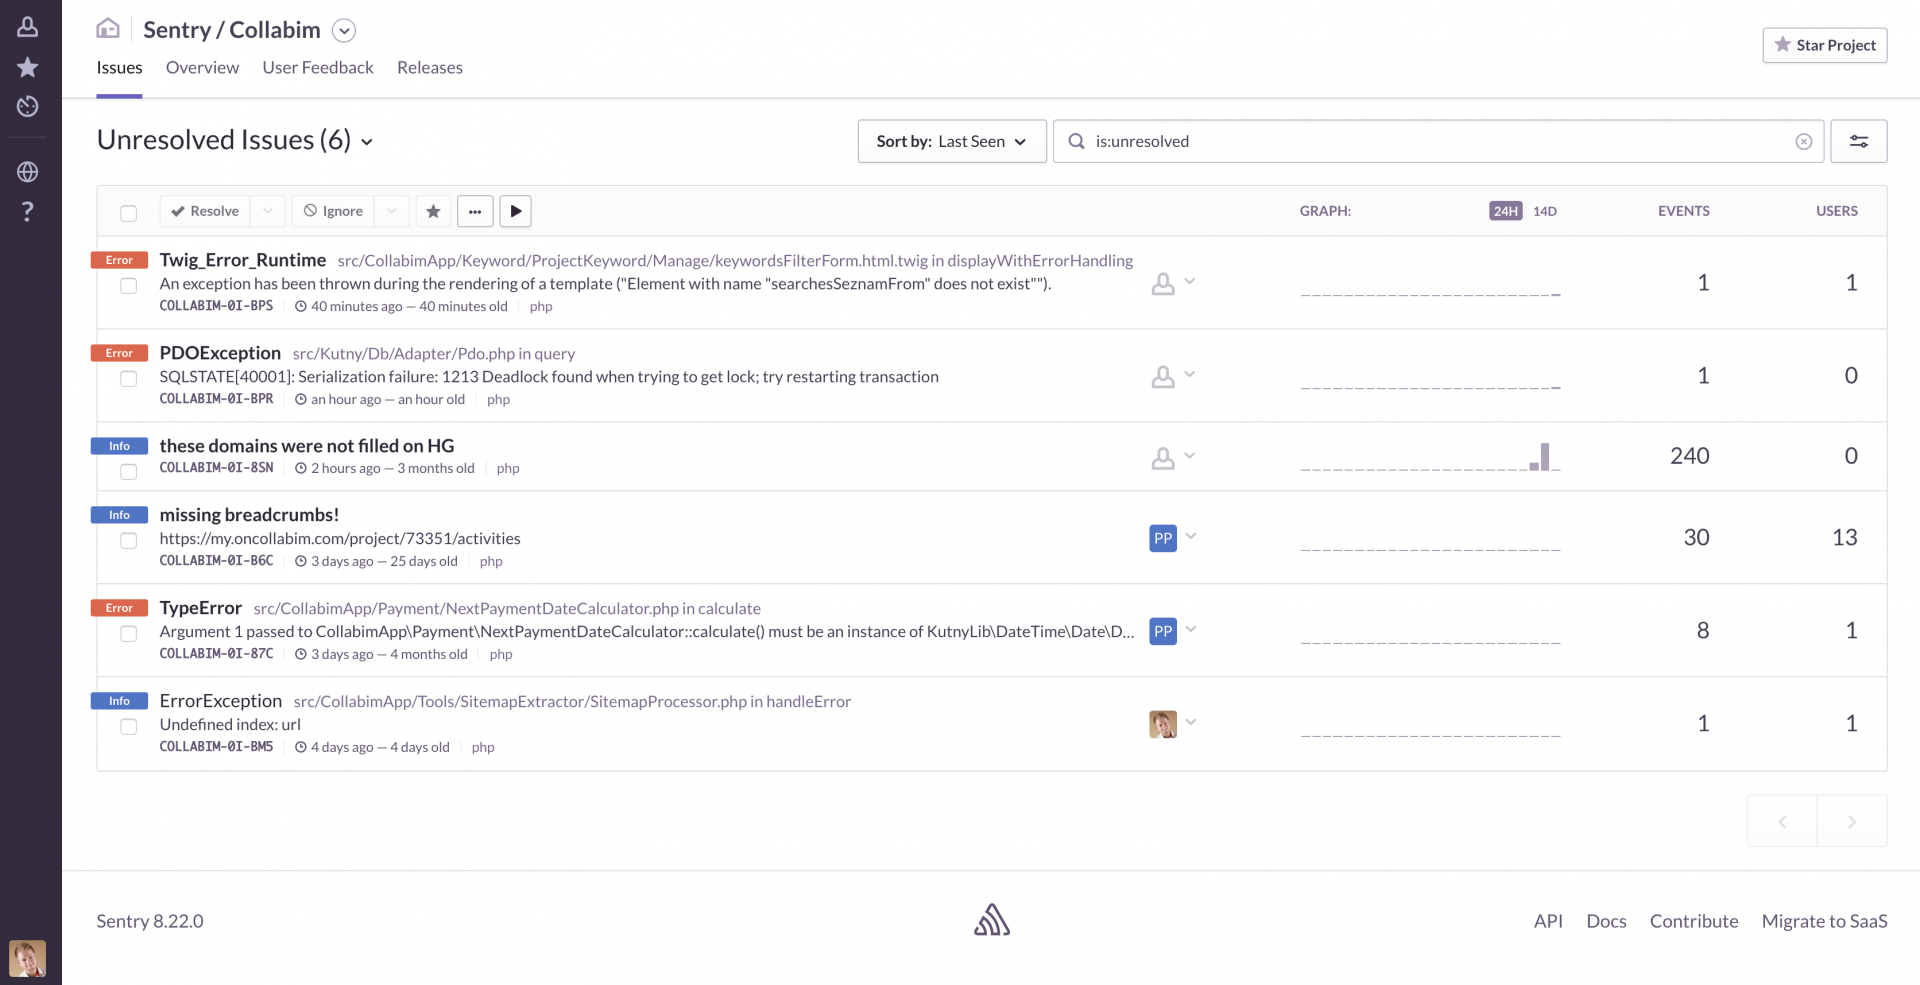The width and height of the screenshot is (1920, 985).
Task: Check the TypeError issue checkbox
Action: point(129,634)
